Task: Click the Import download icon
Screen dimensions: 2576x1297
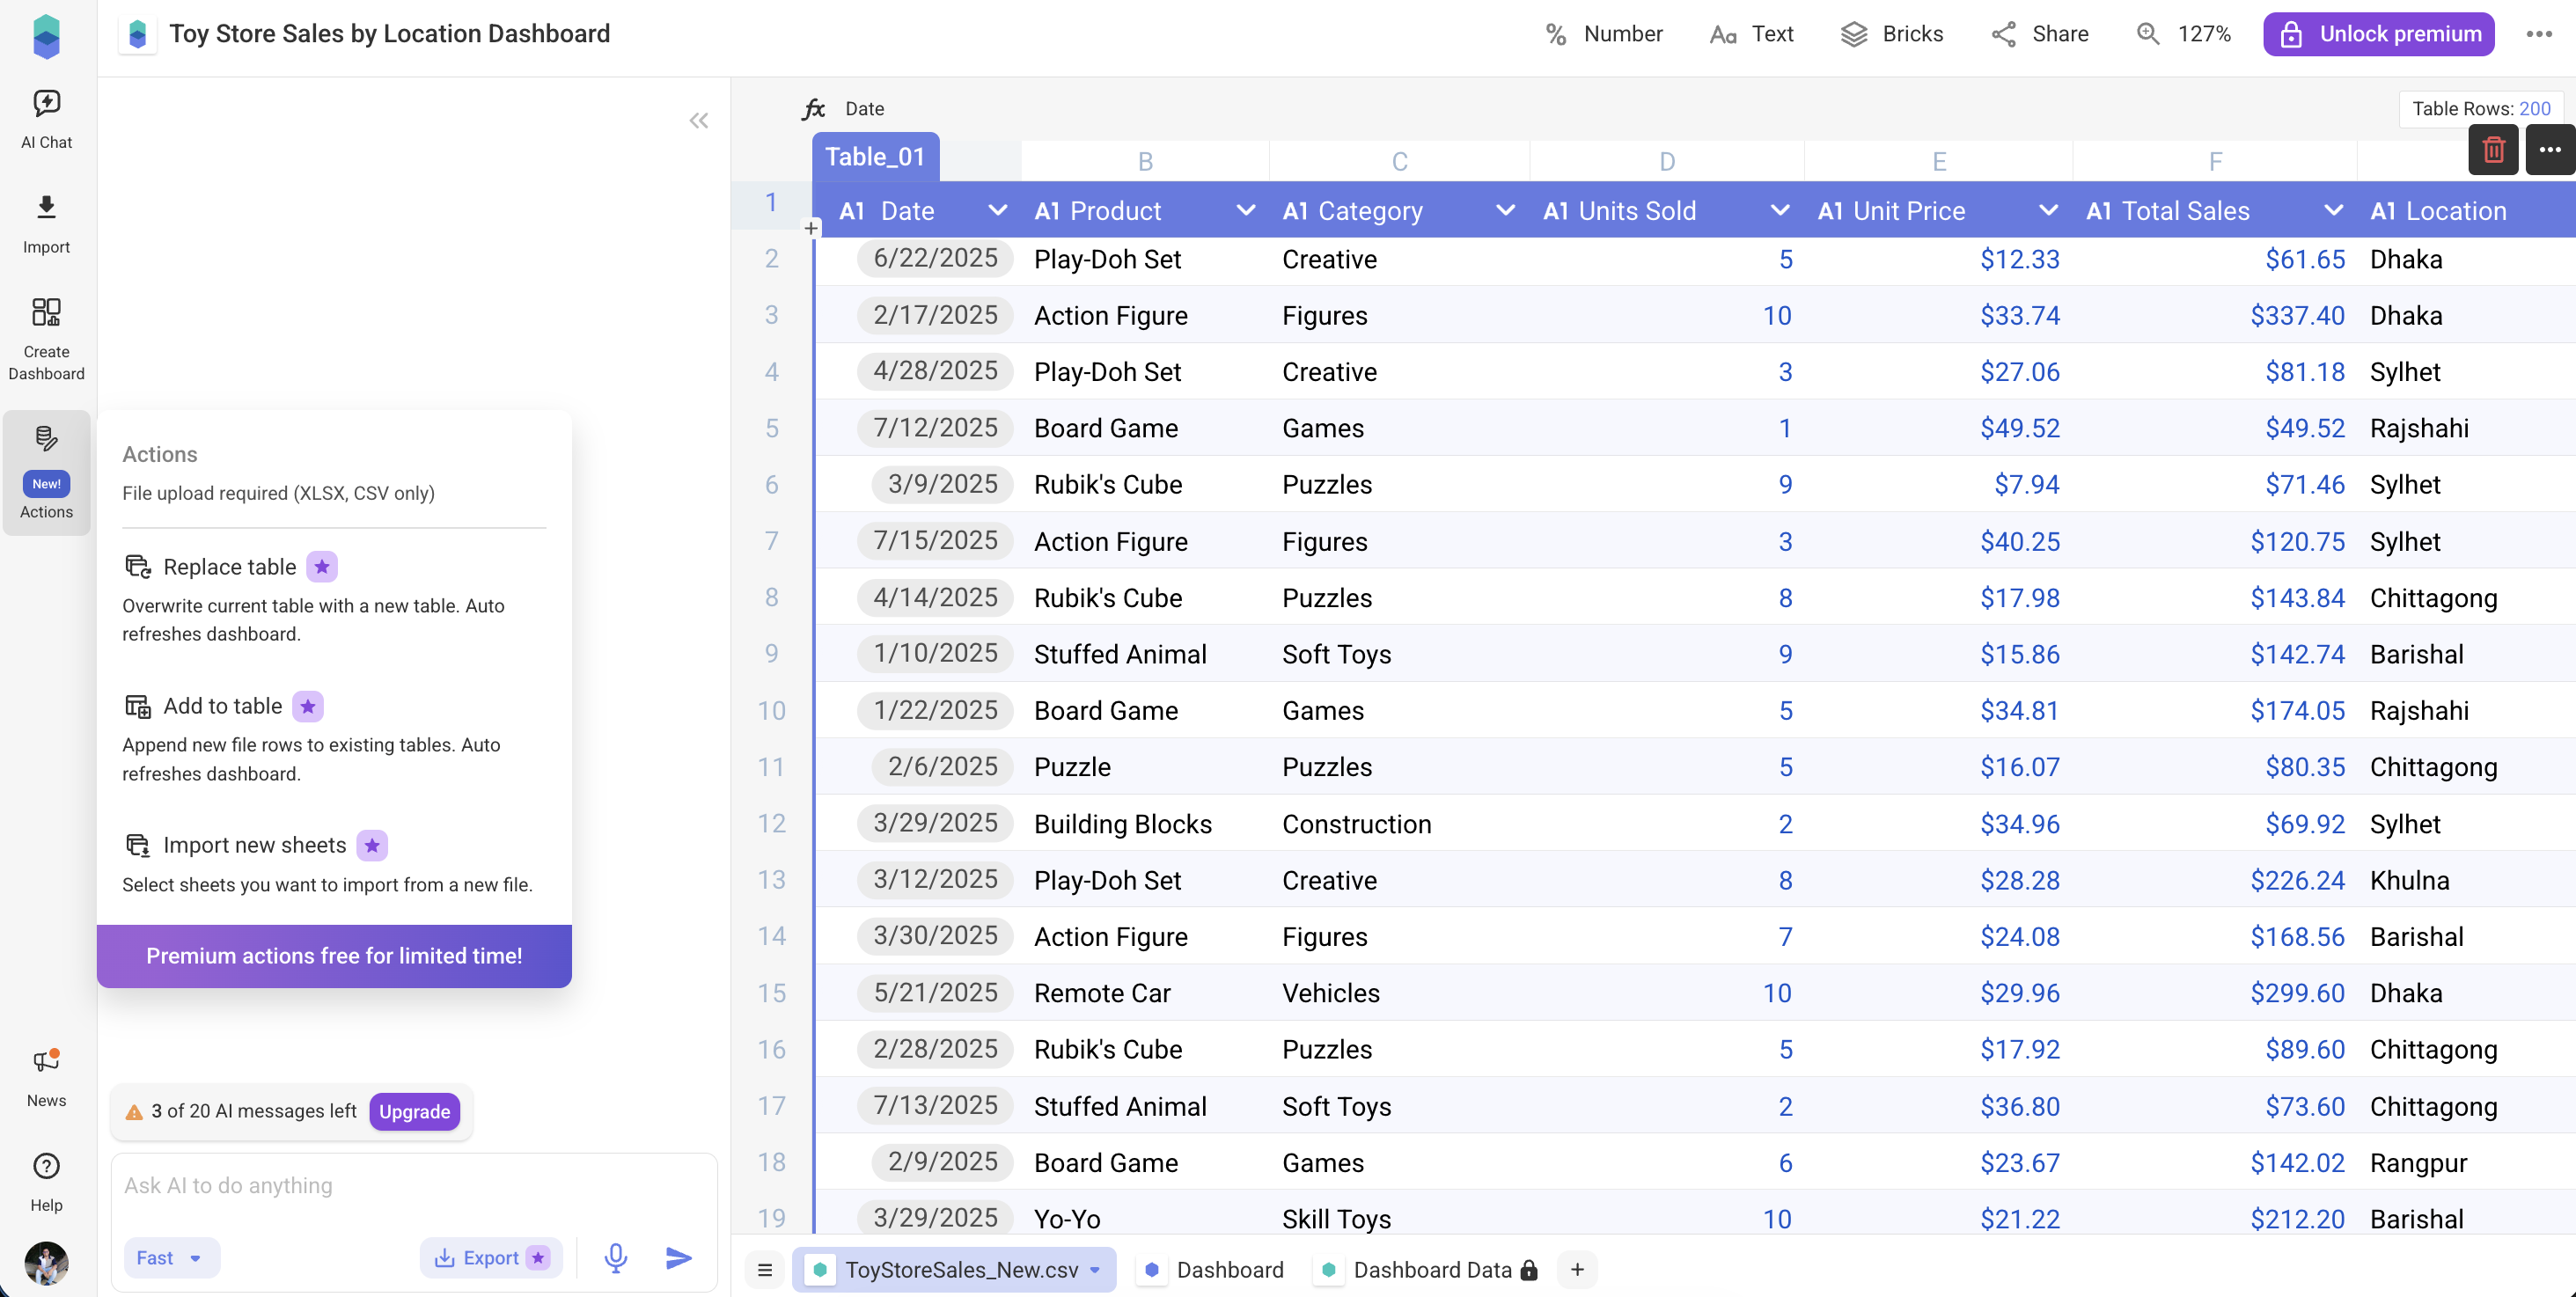Action: click(46, 208)
